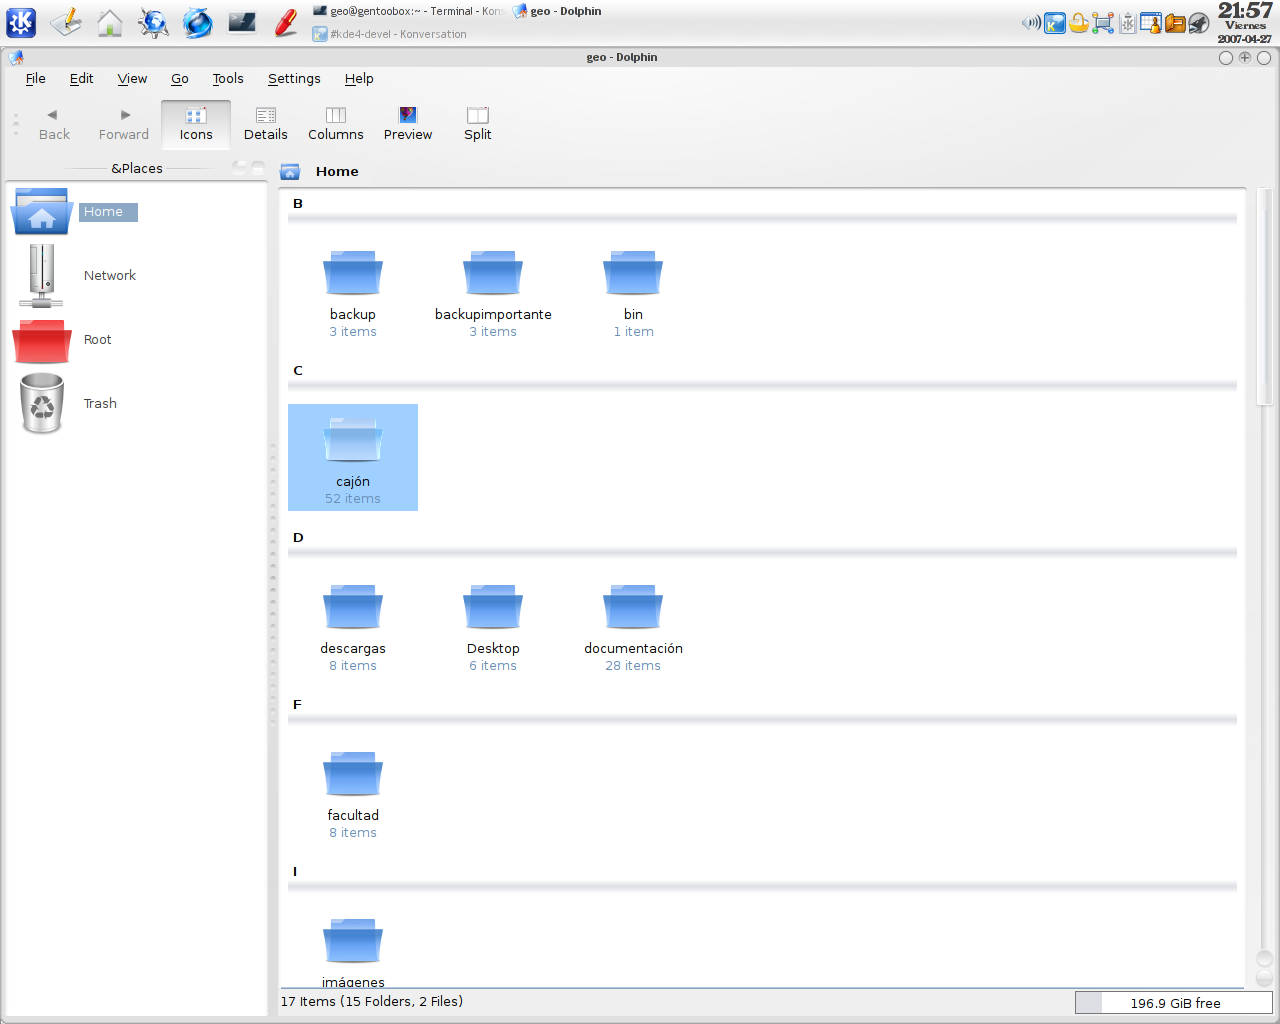Image resolution: width=1280 pixels, height=1024 pixels.
Task: Switch to the Terminal Konsole taskbar entry
Action: coord(408,11)
